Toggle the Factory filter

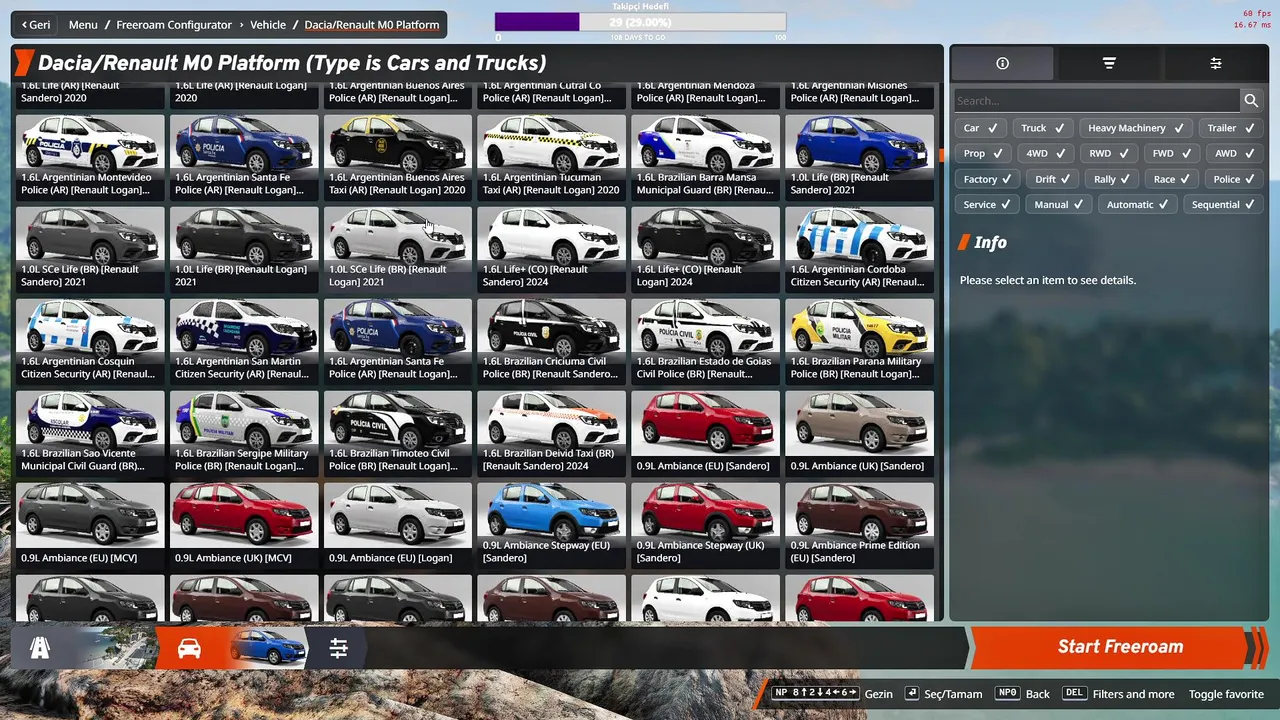coord(988,179)
